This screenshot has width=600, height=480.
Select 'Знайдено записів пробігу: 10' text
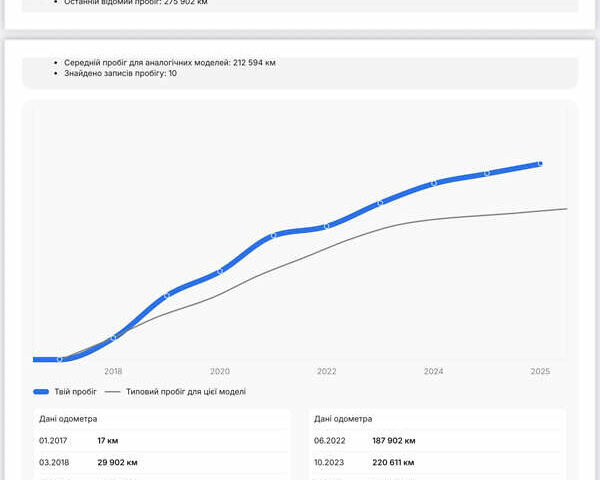pos(120,73)
